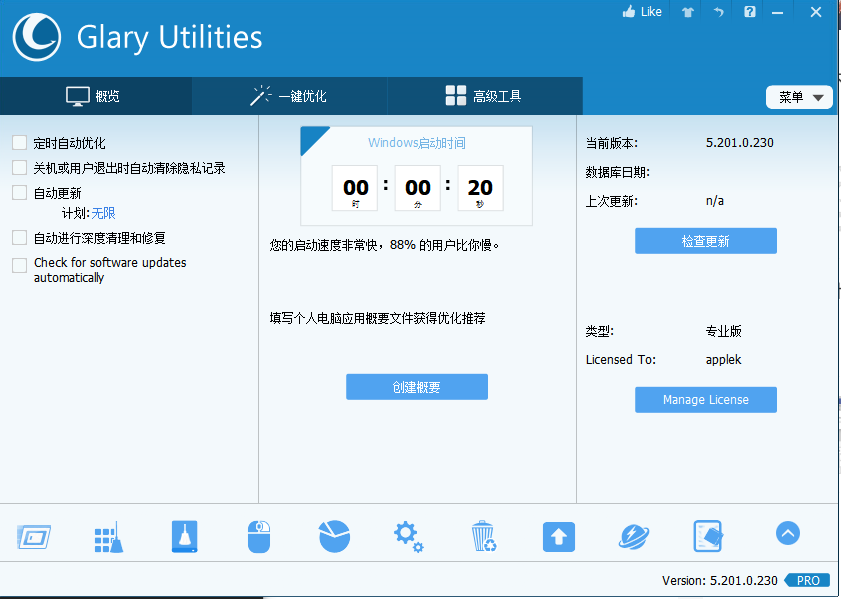The height and width of the screenshot is (599, 841).
Task: Open process manager gears icon
Action: coord(408,536)
